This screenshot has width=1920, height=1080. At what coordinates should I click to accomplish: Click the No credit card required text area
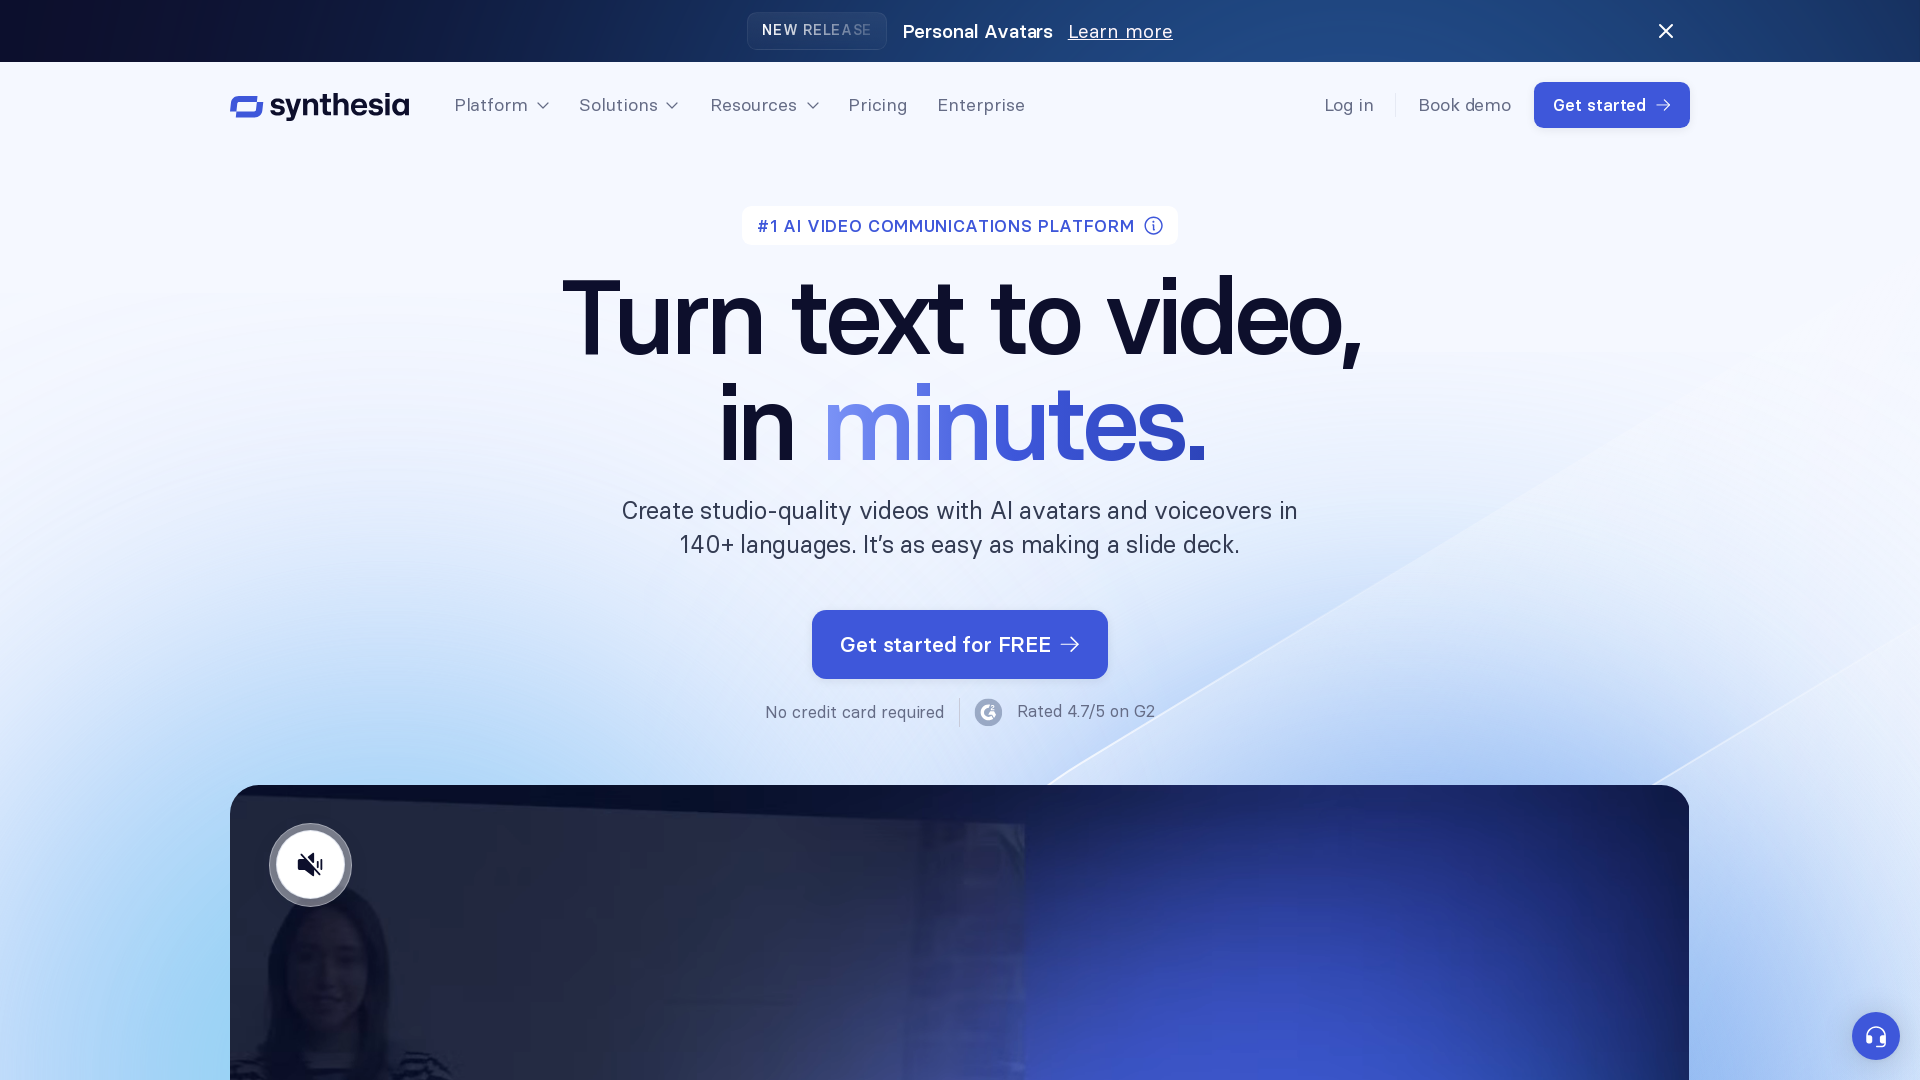[x=853, y=711]
